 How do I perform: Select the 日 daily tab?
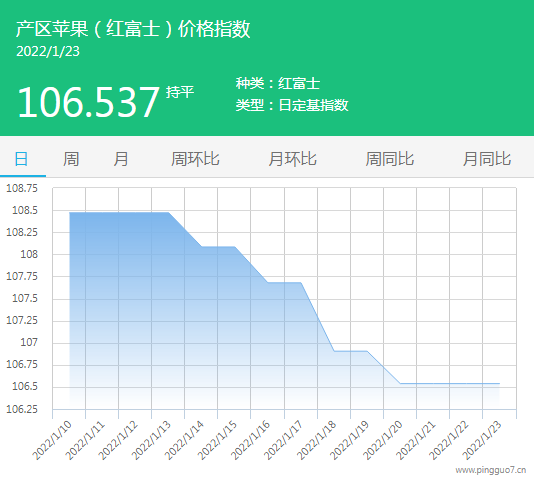[x=21, y=159]
